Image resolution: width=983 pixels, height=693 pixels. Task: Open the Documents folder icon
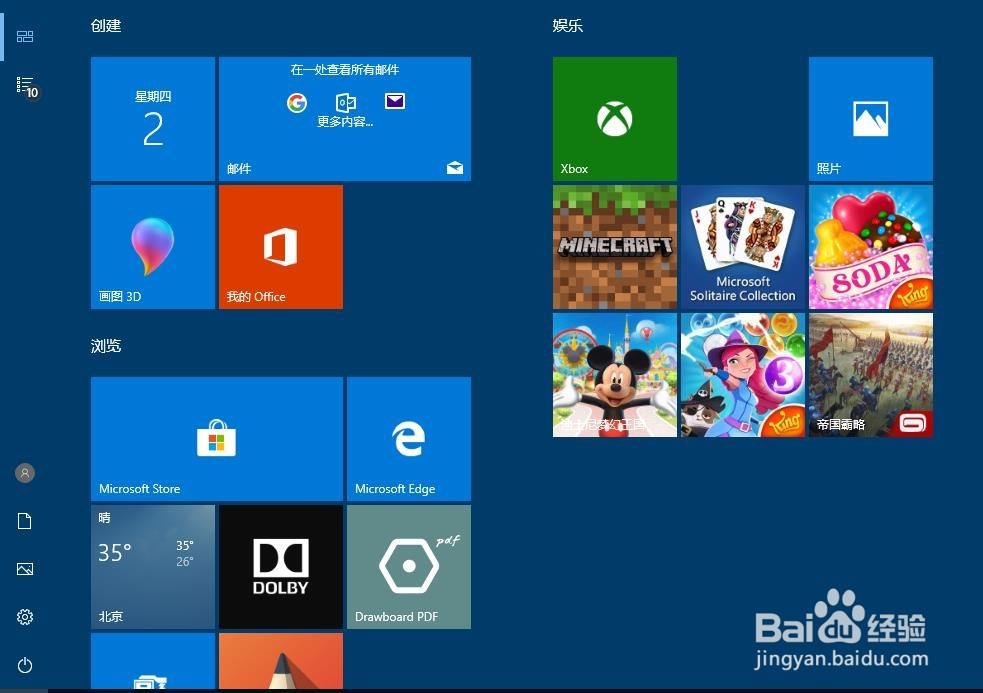pyautogui.click(x=24, y=521)
